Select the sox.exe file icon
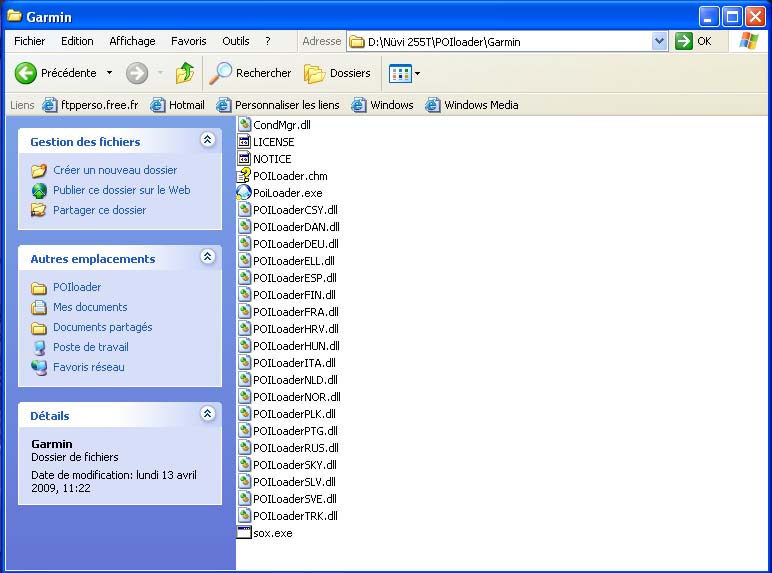The image size is (772, 573). tap(244, 533)
